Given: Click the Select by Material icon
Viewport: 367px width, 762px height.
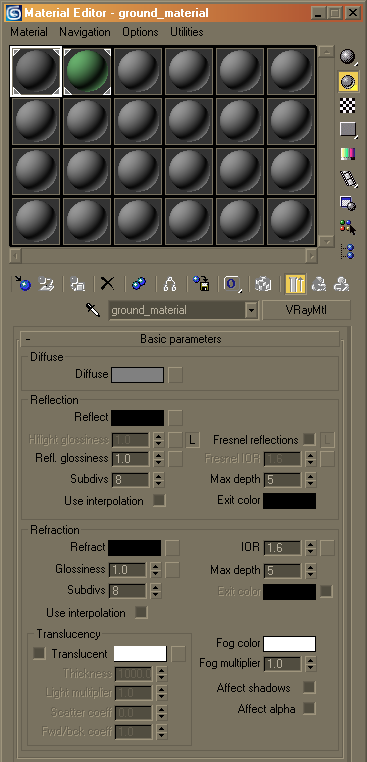Looking at the screenshot, I should [347, 227].
